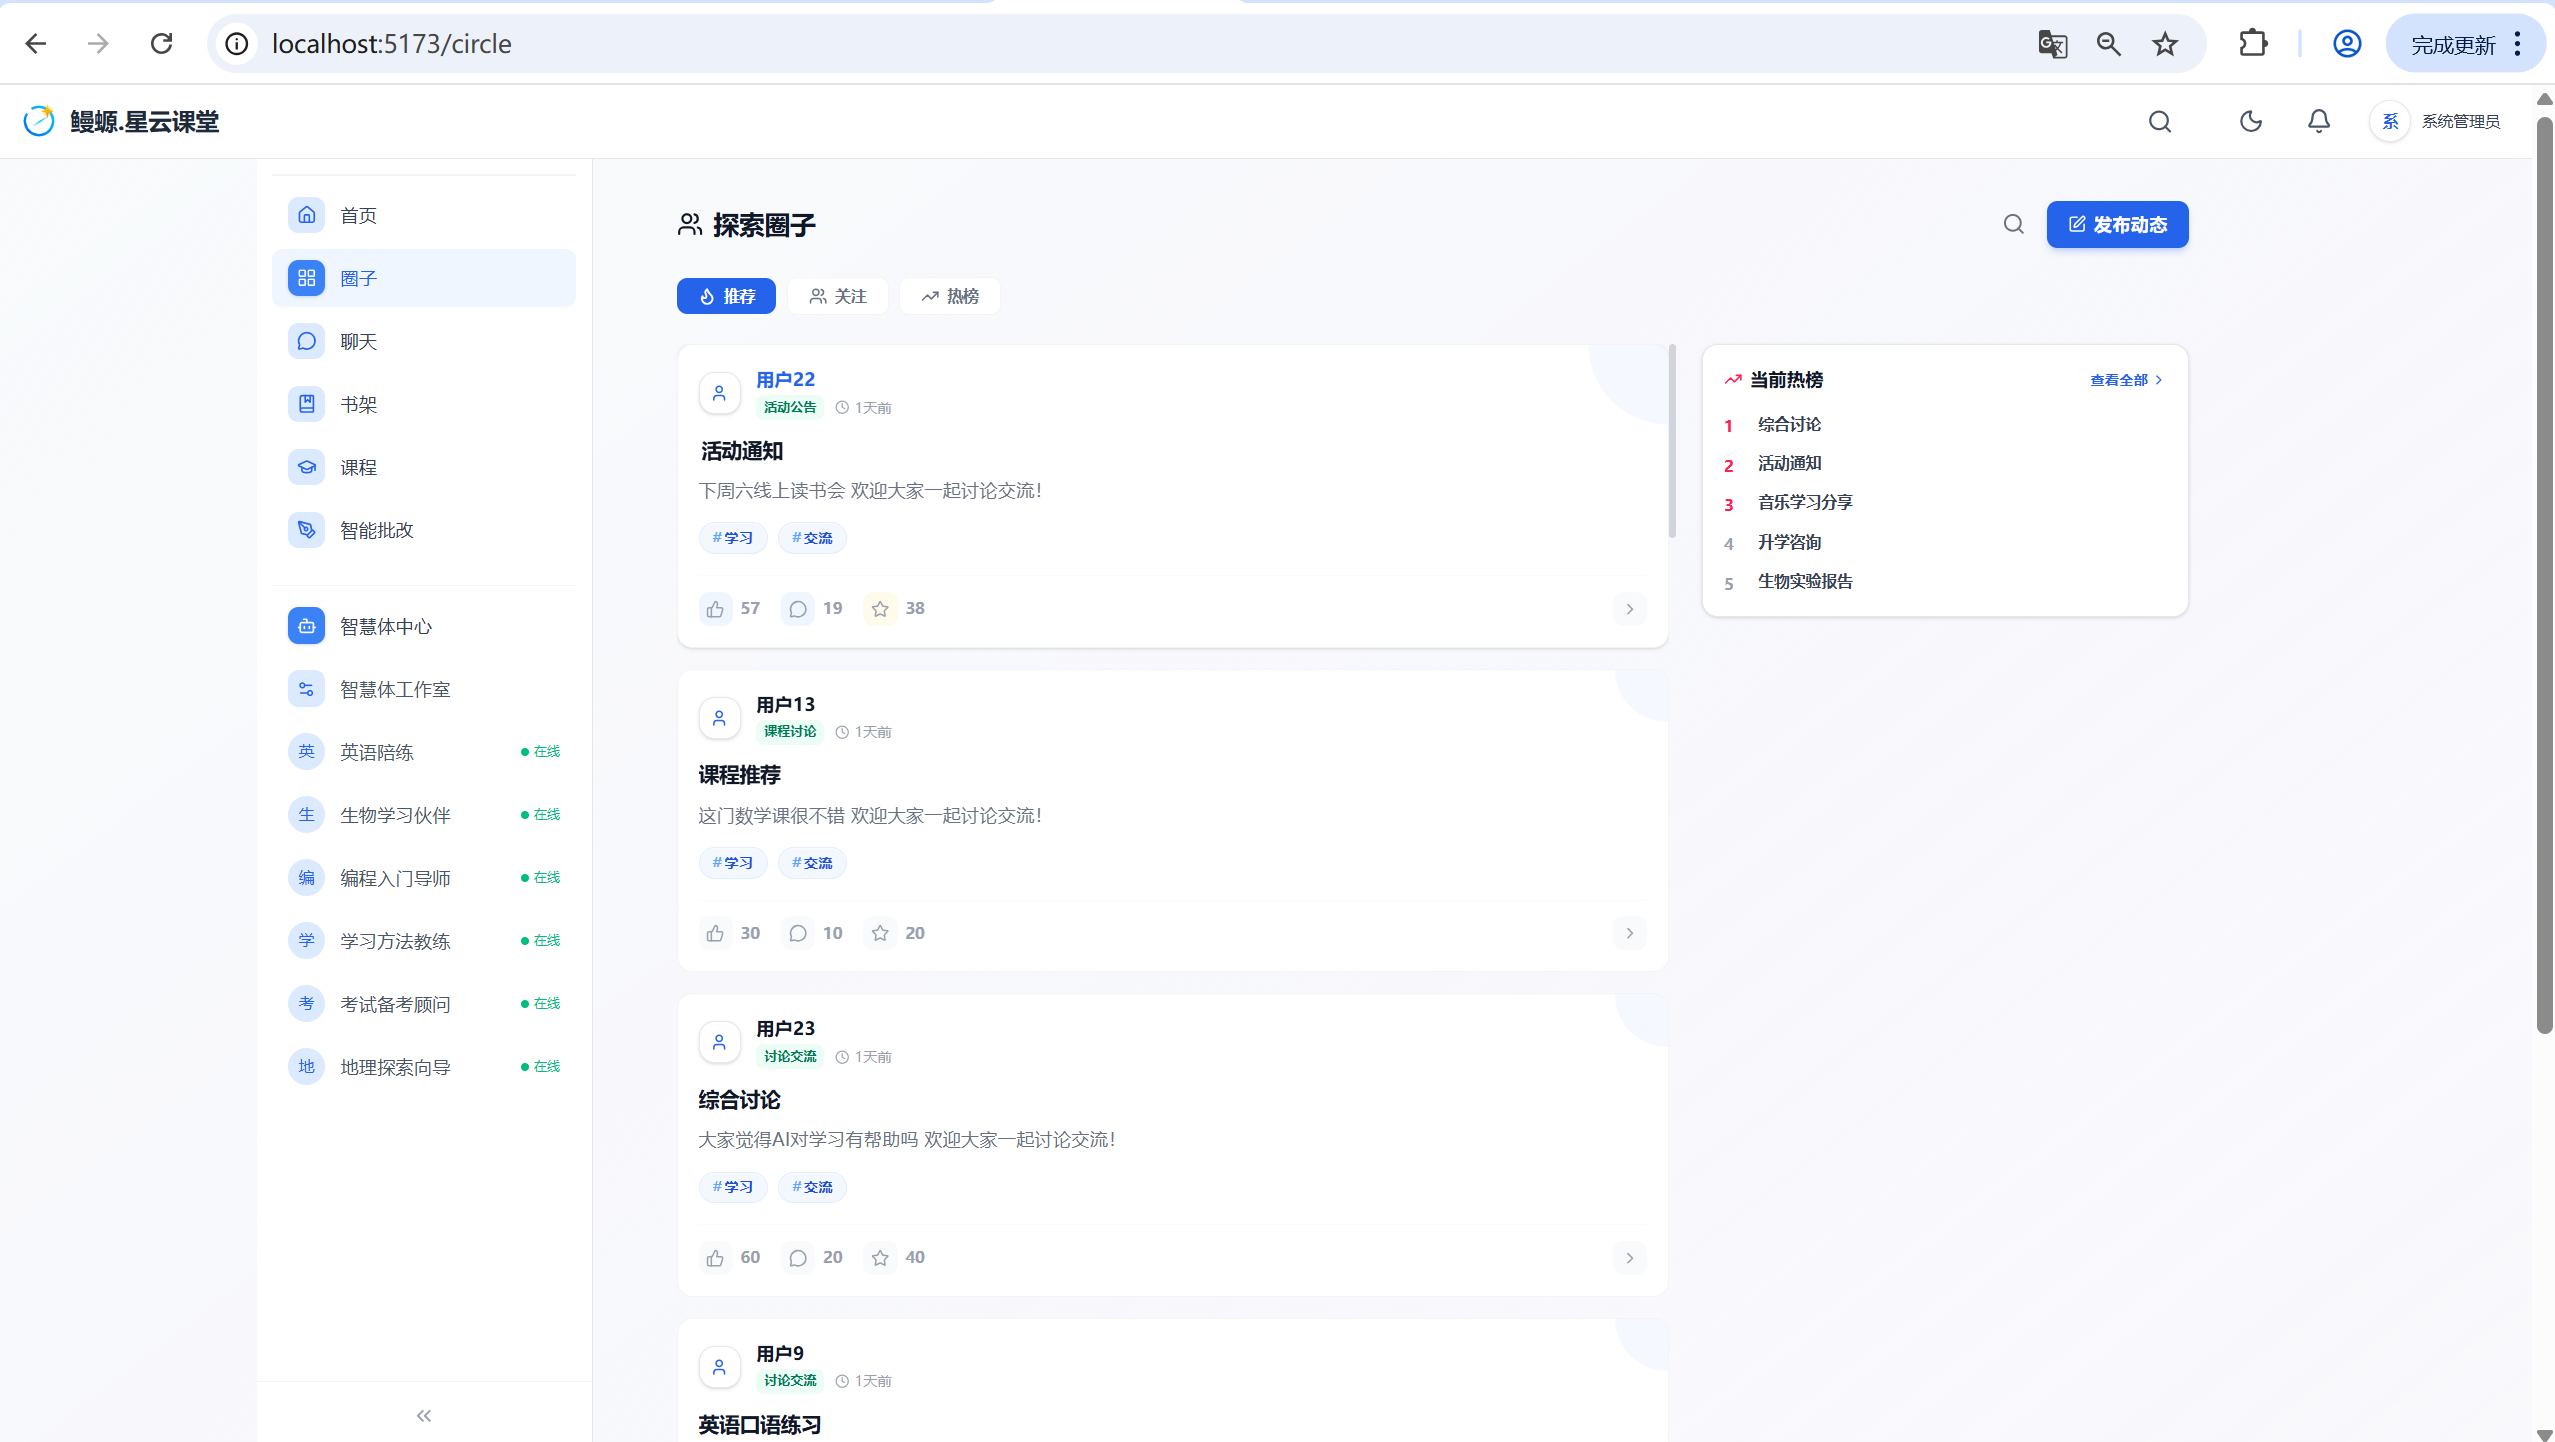The width and height of the screenshot is (2555, 1442).
Task: Open hot topic 生物实验报告
Action: [x=1805, y=581]
